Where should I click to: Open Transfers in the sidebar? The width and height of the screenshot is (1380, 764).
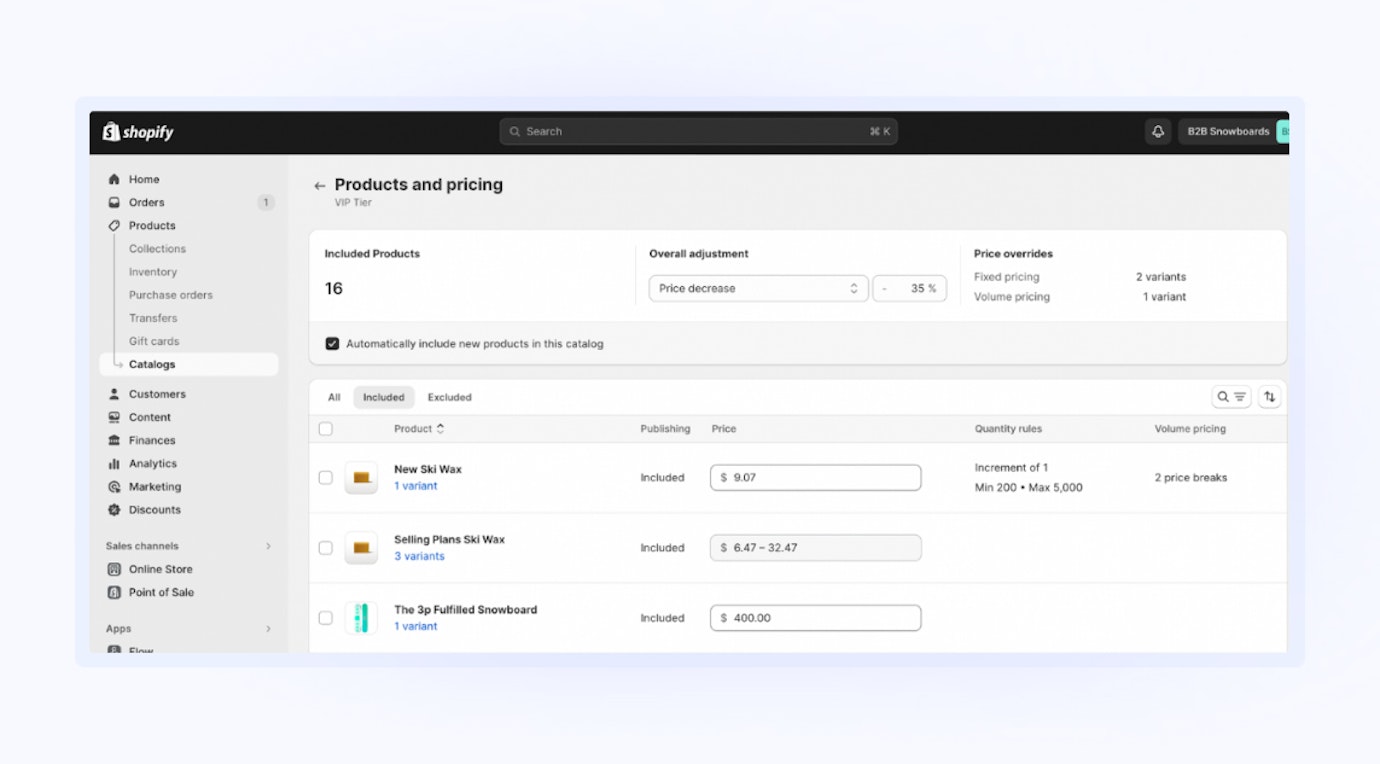tap(153, 317)
